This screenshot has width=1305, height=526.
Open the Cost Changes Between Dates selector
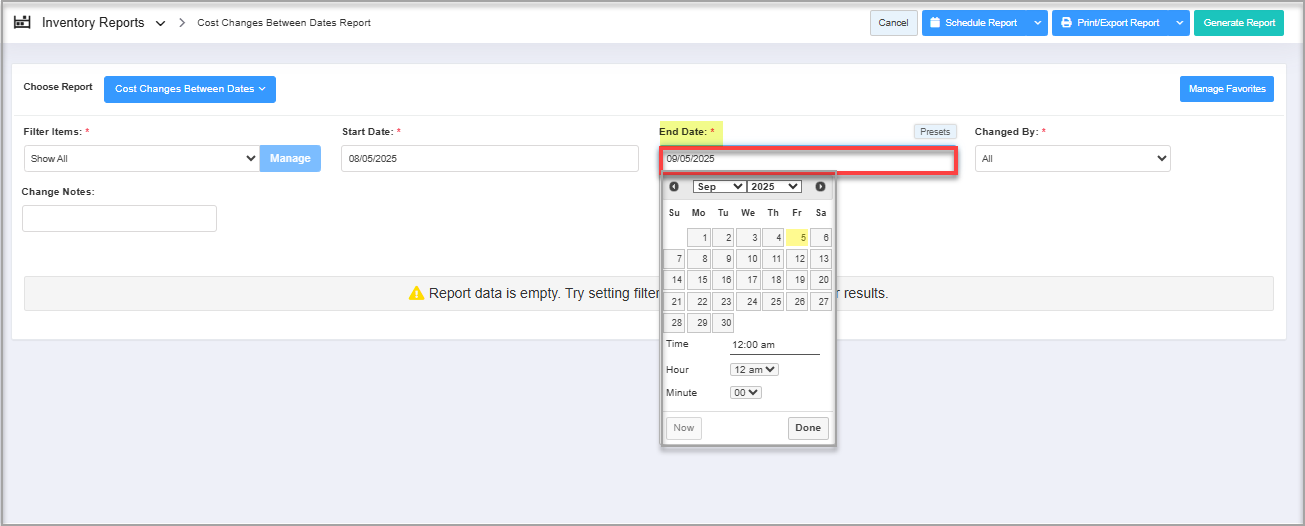tap(189, 89)
